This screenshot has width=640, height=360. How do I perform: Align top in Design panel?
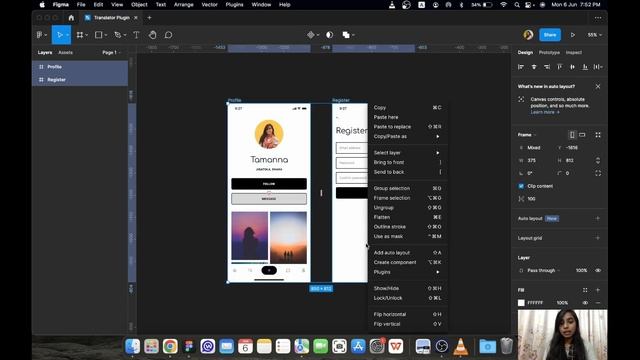(x=560, y=67)
